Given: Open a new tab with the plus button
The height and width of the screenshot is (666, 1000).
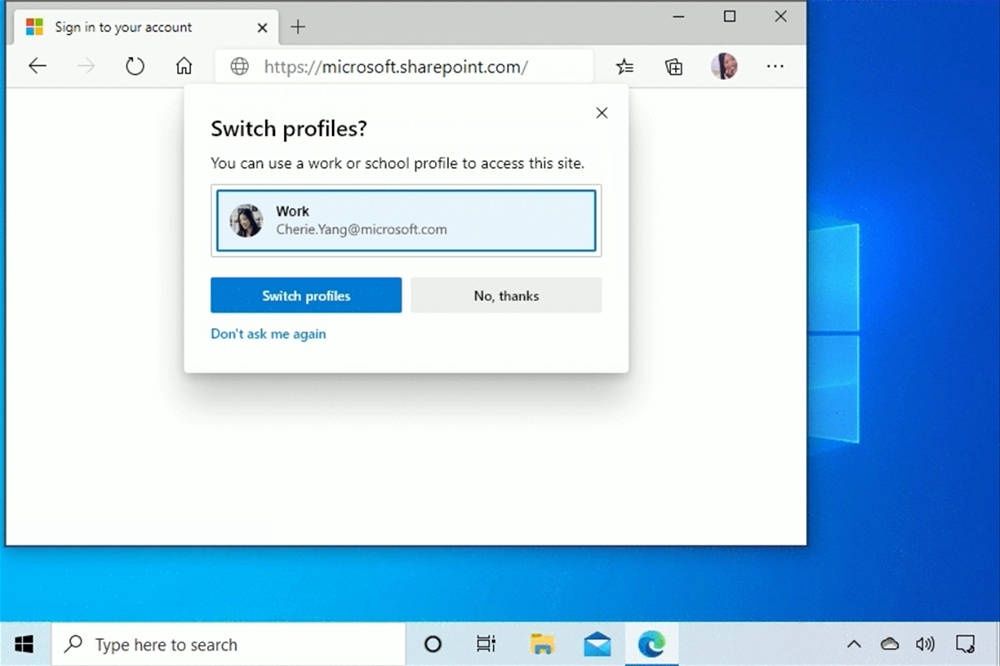Looking at the screenshot, I should tap(298, 27).
